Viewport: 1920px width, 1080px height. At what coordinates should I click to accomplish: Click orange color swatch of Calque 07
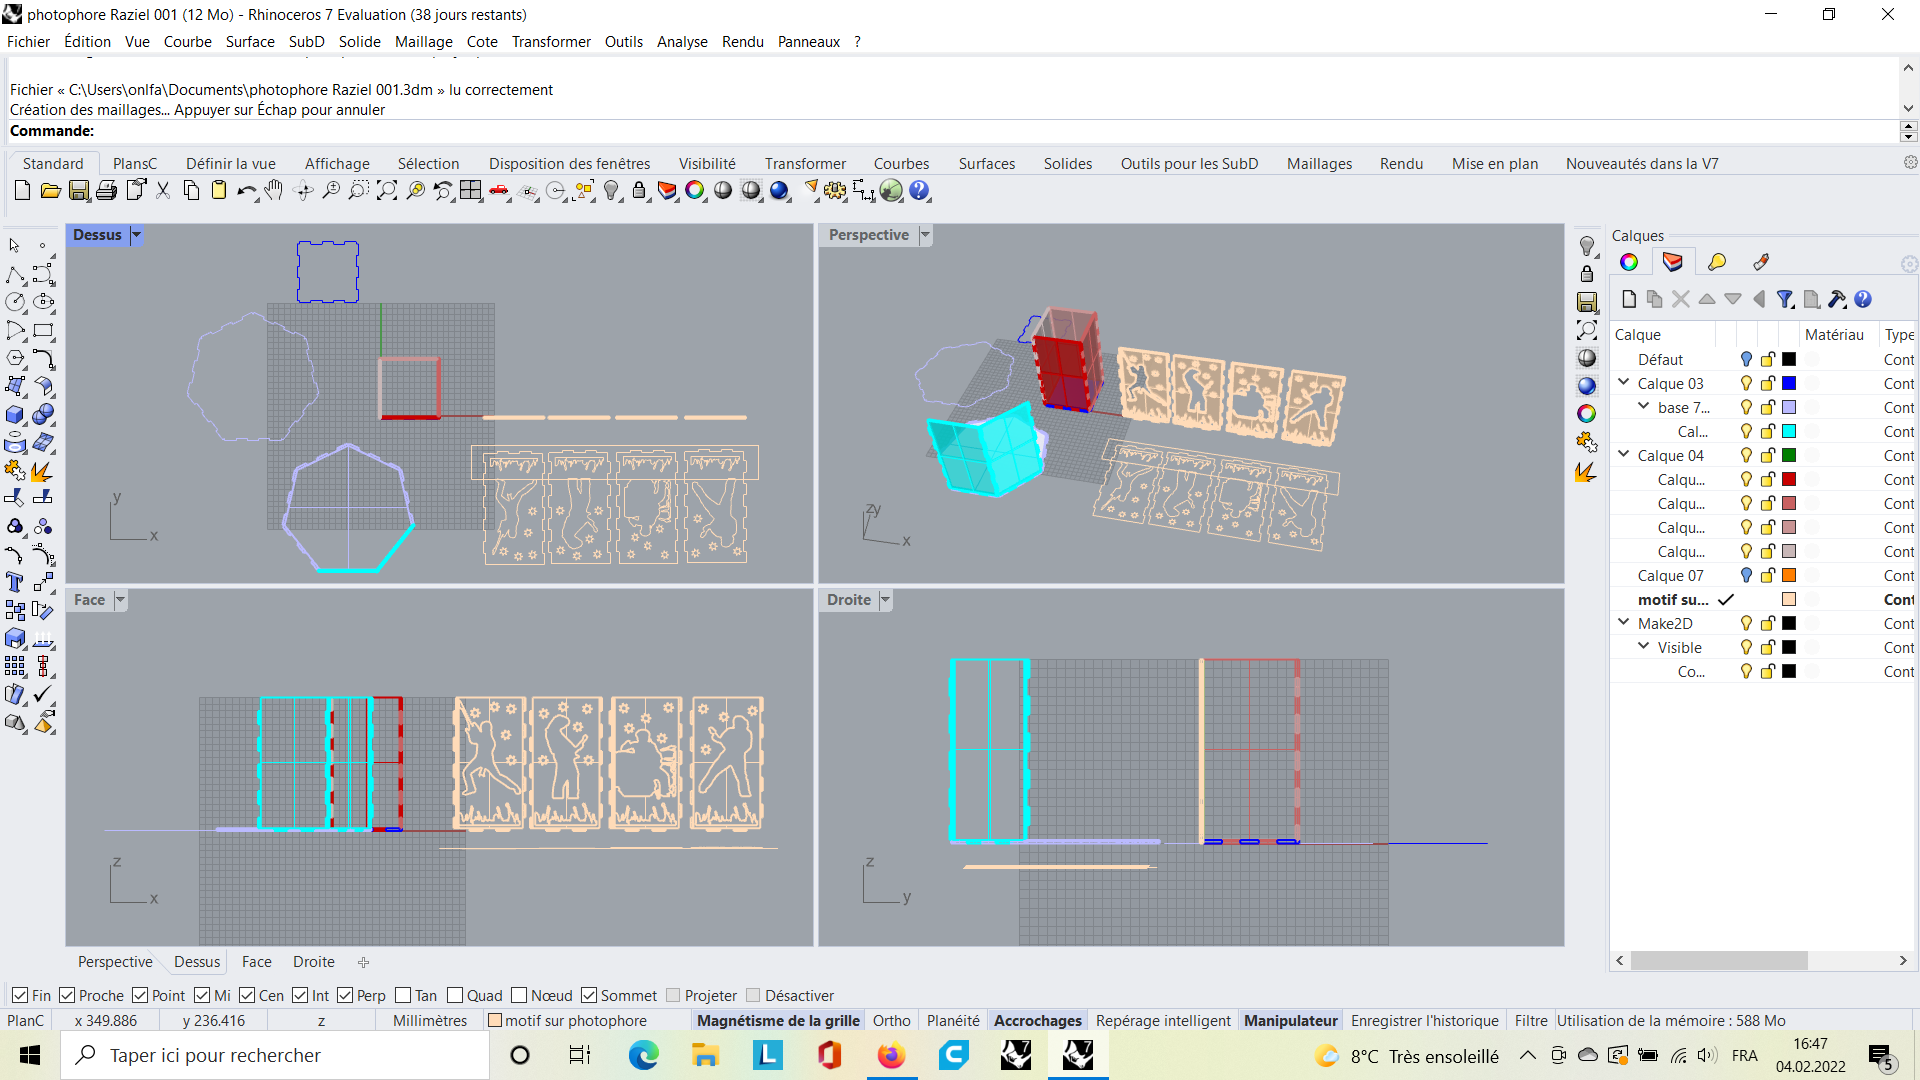pyautogui.click(x=1789, y=576)
